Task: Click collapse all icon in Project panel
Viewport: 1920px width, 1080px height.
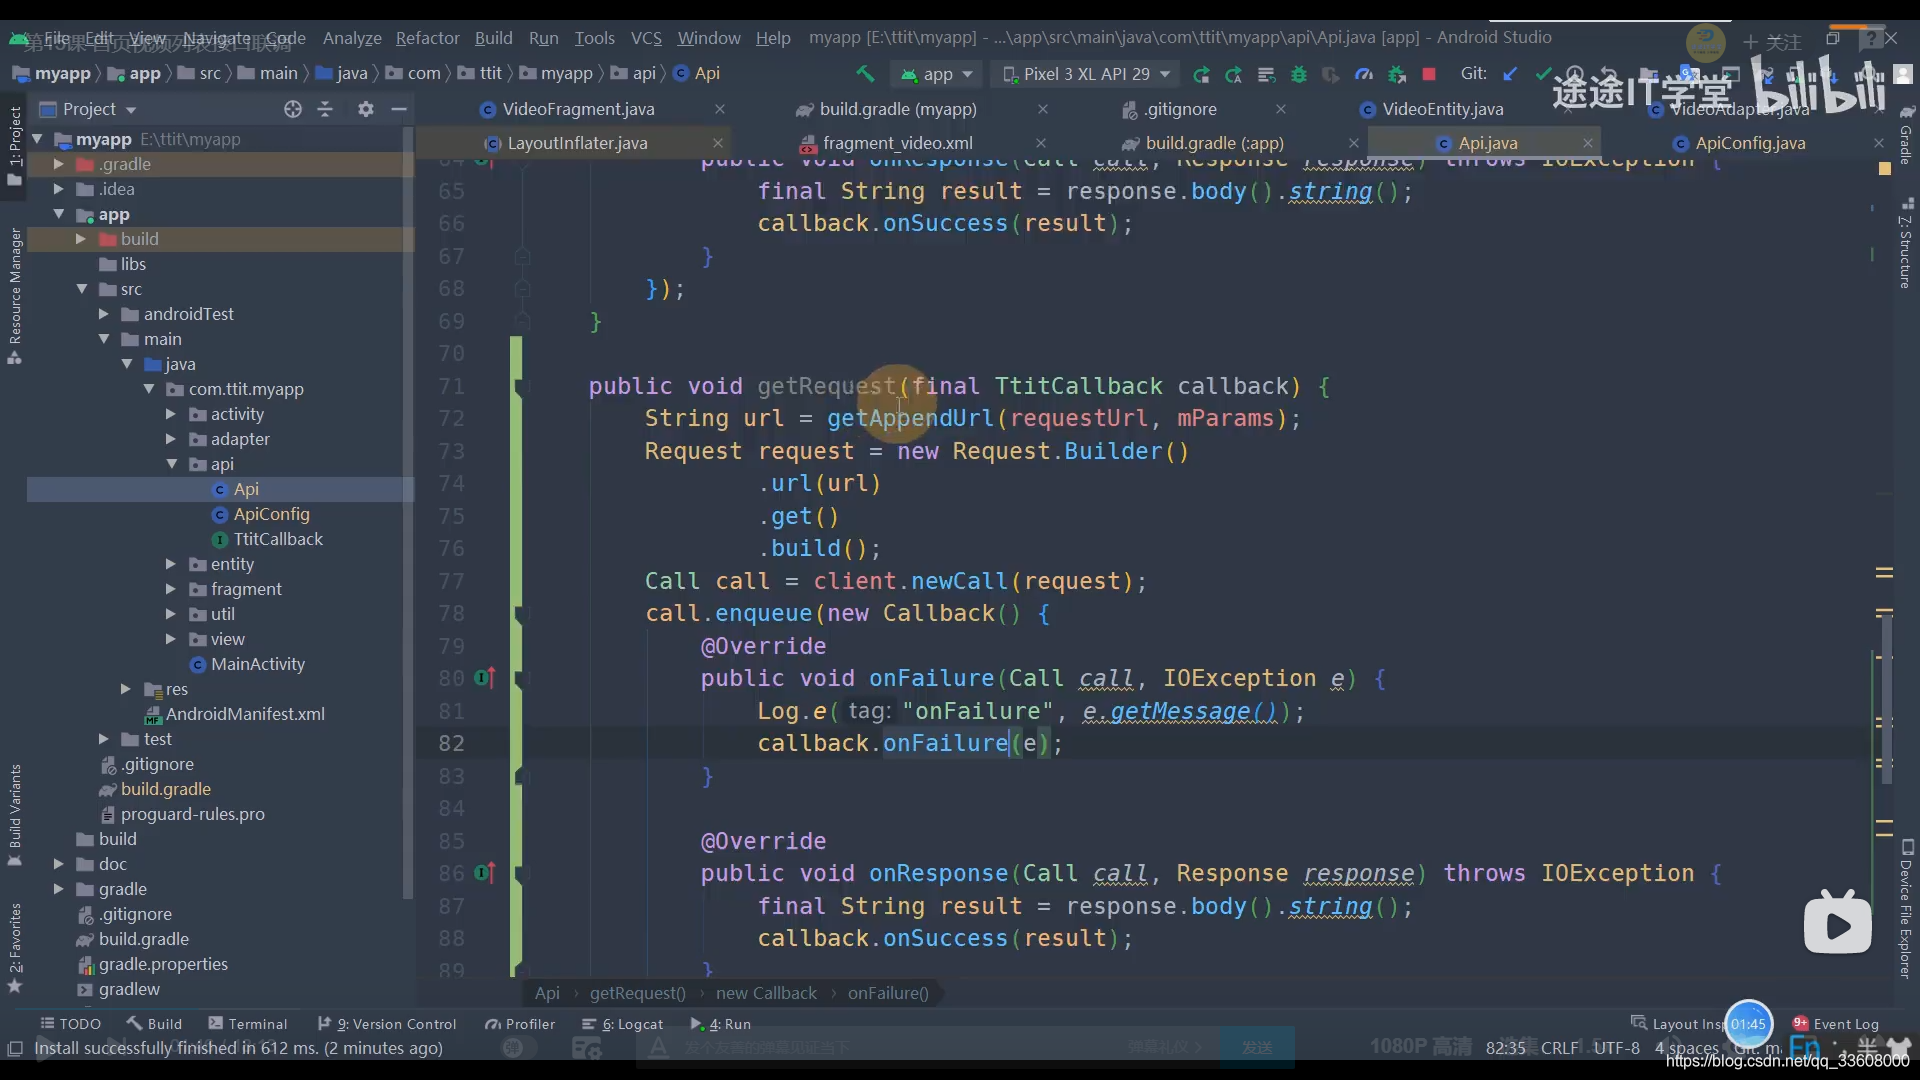Action: pos(325,109)
